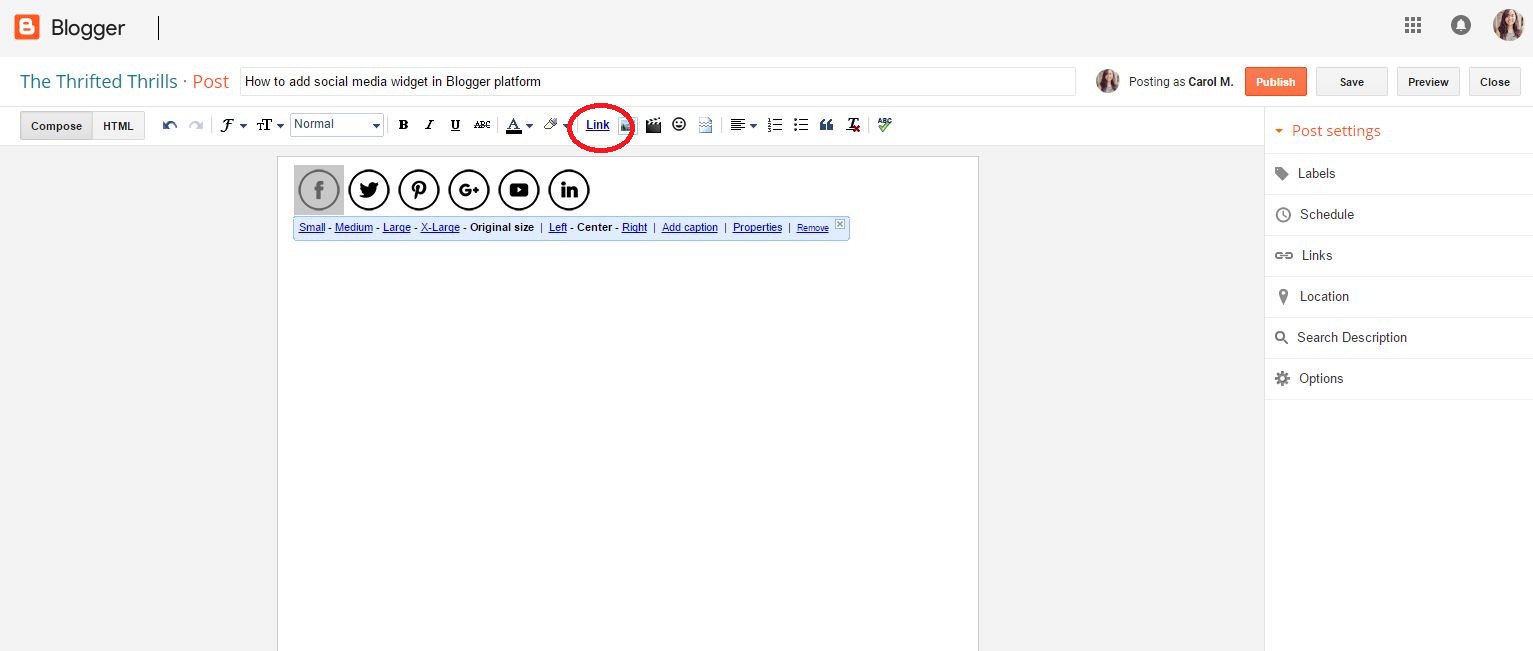This screenshot has width=1533, height=651.
Task: Format selection as blockquote
Action: click(x=826, y=124)
